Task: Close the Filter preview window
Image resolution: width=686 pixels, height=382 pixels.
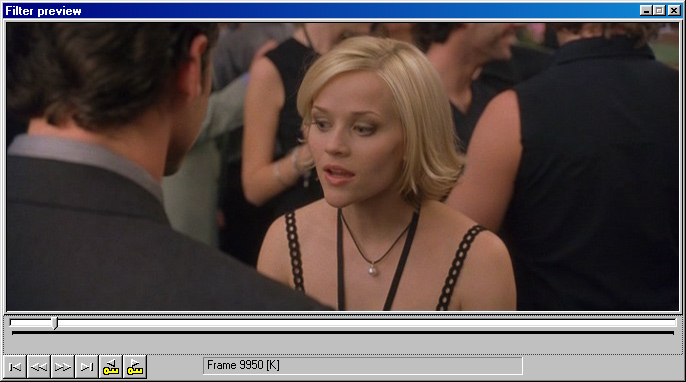Action: [x=674, y=11]
